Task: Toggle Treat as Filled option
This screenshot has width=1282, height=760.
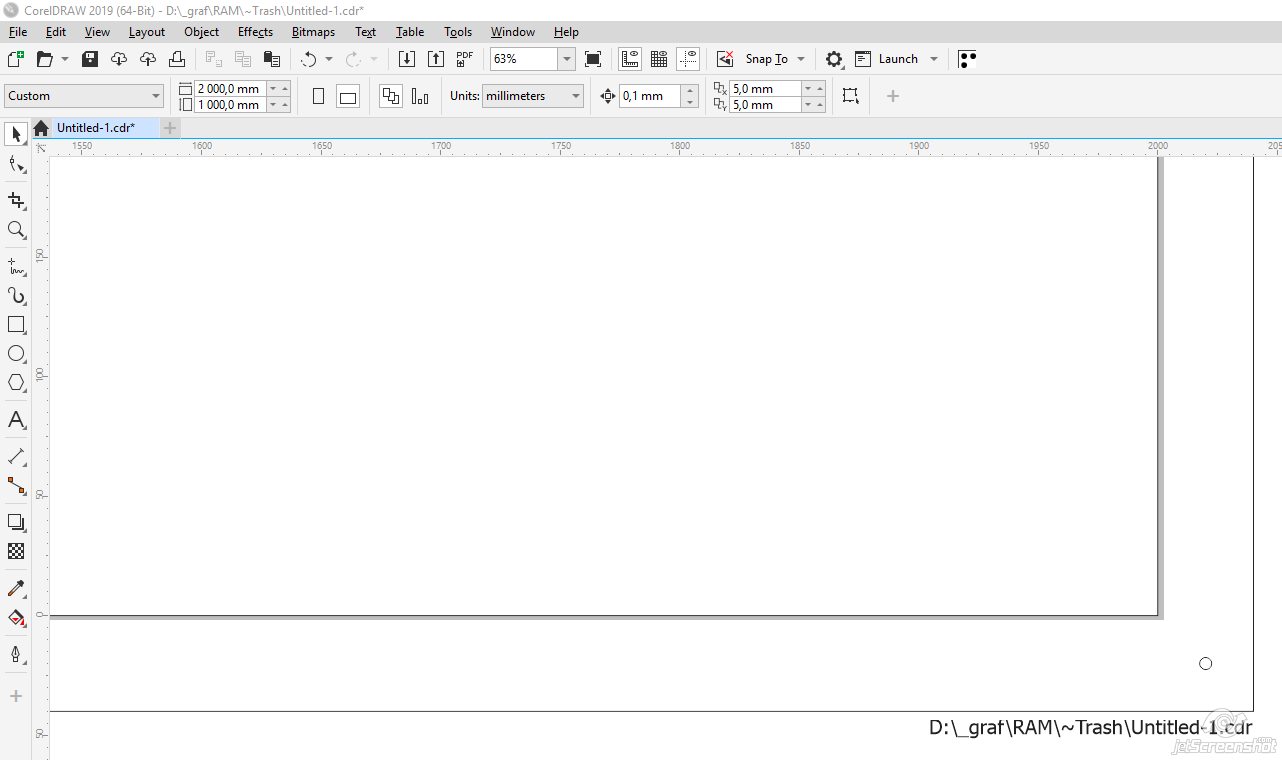Action: point(850,96)
